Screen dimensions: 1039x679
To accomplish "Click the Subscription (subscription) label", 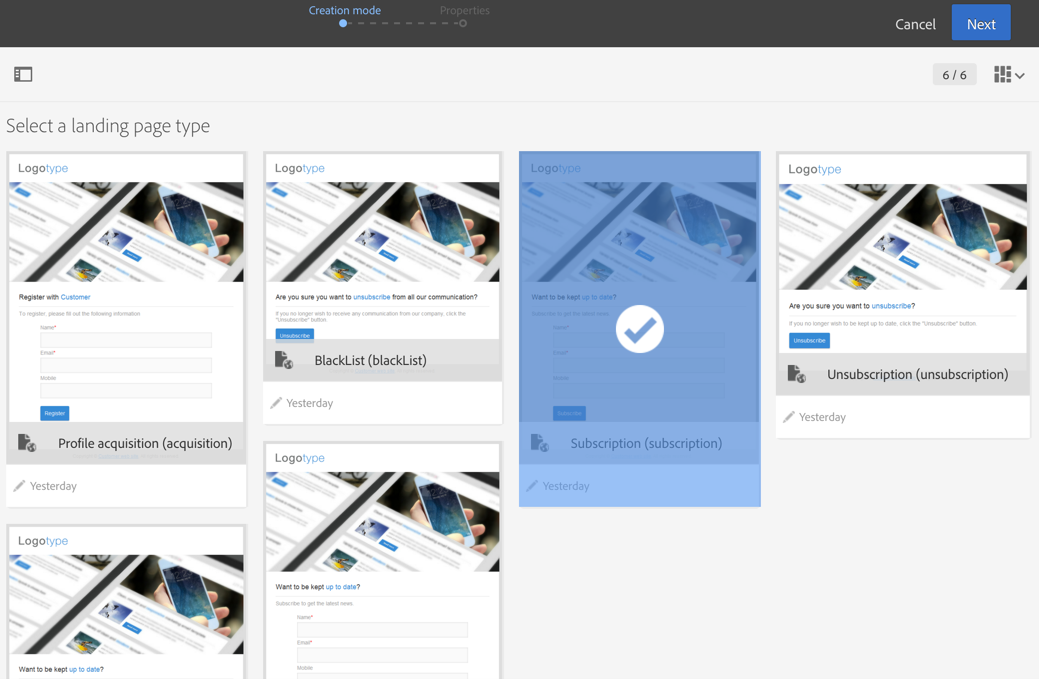I will coord(646,443).
